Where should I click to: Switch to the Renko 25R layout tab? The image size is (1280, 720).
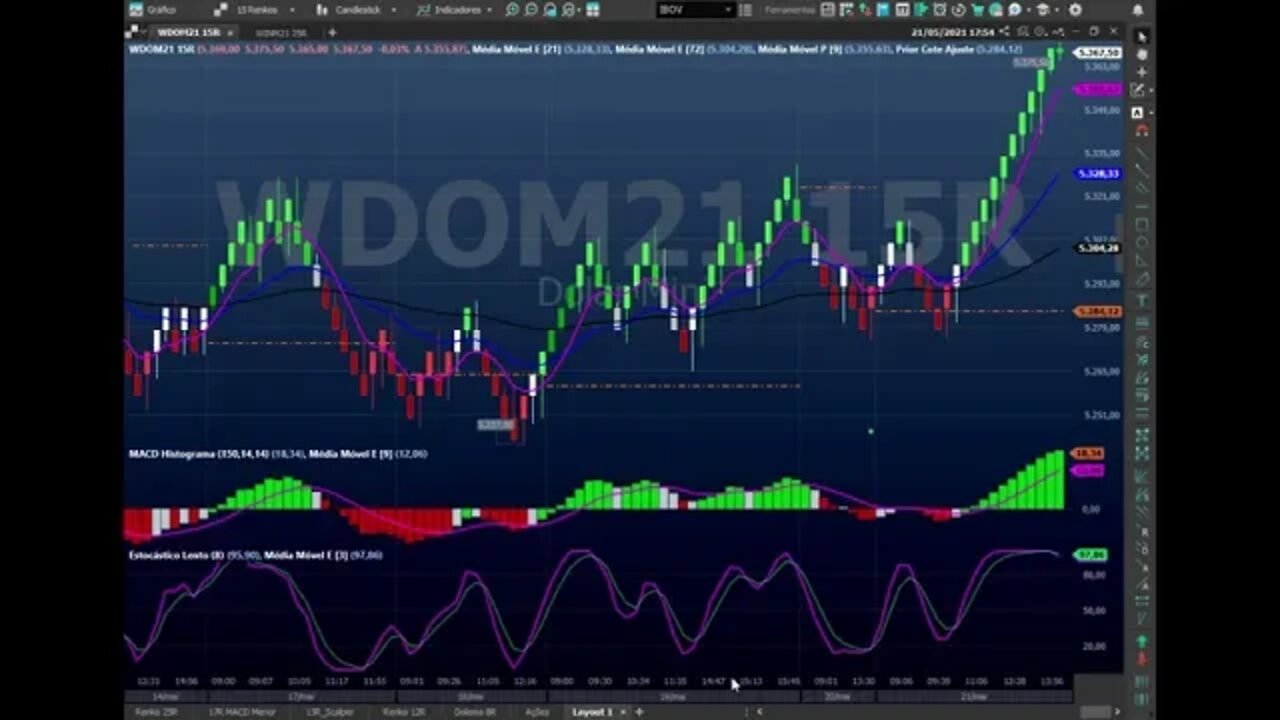pos(155,712)
